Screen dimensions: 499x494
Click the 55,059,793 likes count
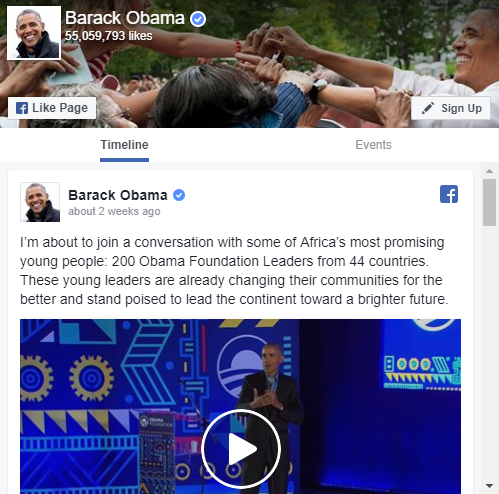coord(109,36)
